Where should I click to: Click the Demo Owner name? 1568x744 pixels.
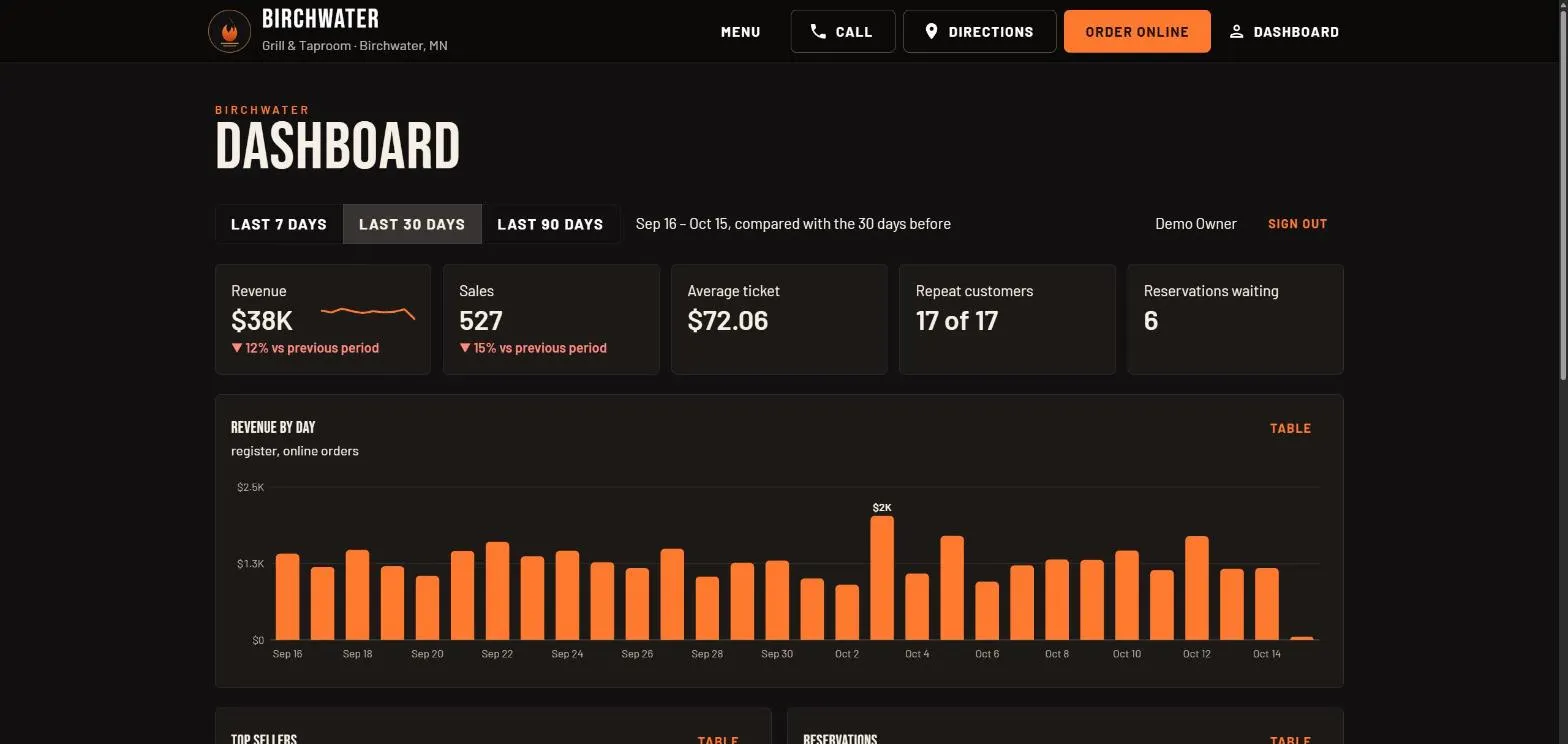(x=1196, y=224)
